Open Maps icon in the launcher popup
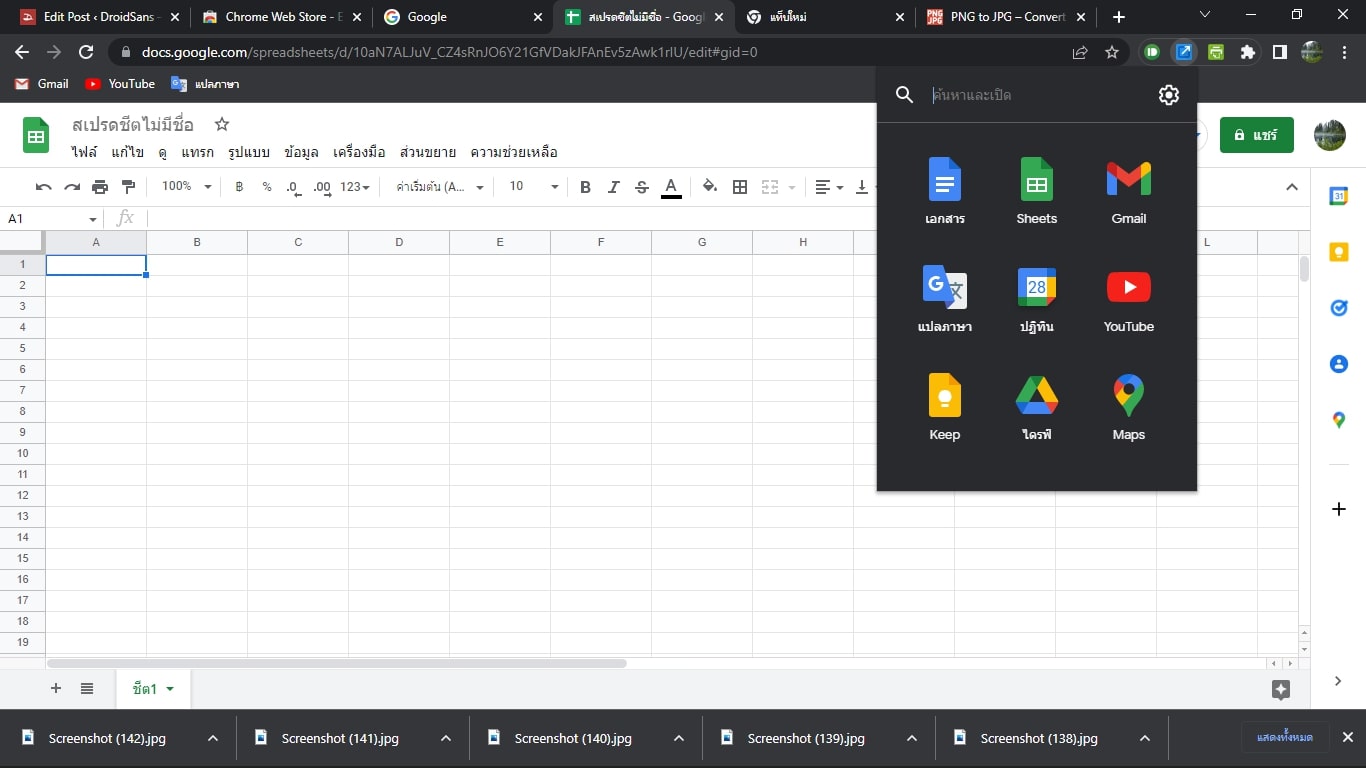1366x768 pixels. [x=1128, y=406]
